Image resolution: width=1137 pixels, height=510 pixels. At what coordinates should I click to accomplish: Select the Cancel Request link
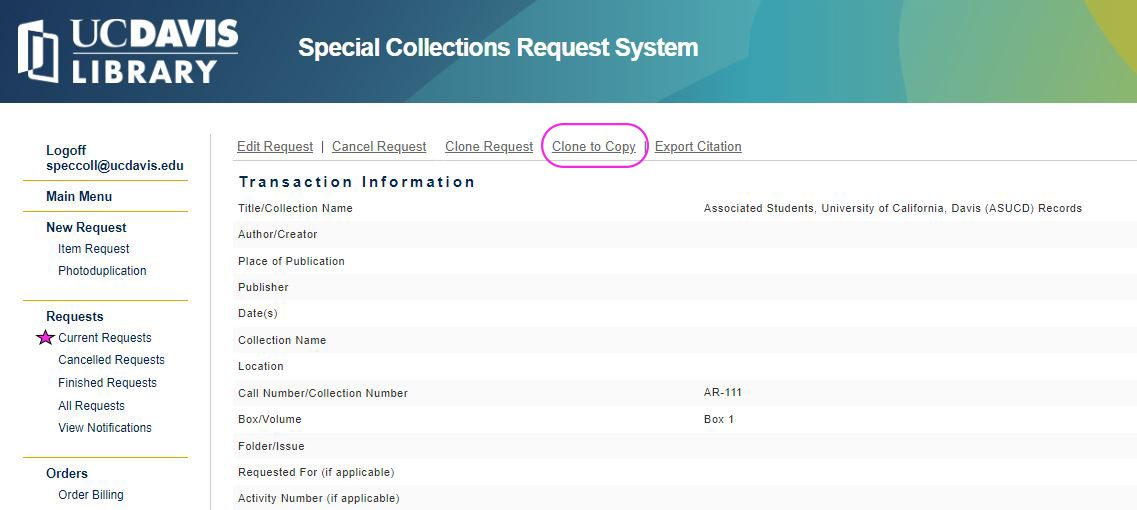point(379,147)
